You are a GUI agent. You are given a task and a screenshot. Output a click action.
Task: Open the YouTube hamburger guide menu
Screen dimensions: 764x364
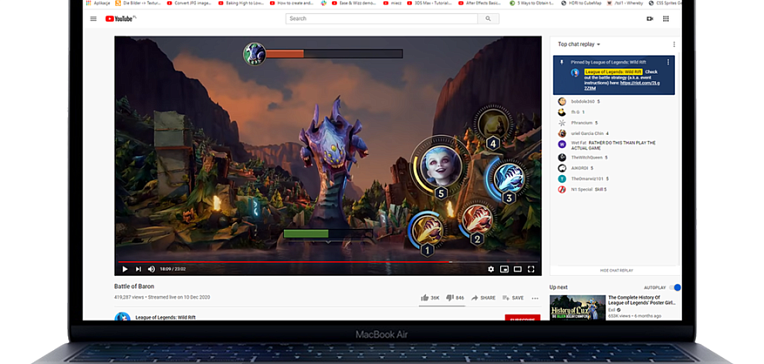[x=93, y=19]
